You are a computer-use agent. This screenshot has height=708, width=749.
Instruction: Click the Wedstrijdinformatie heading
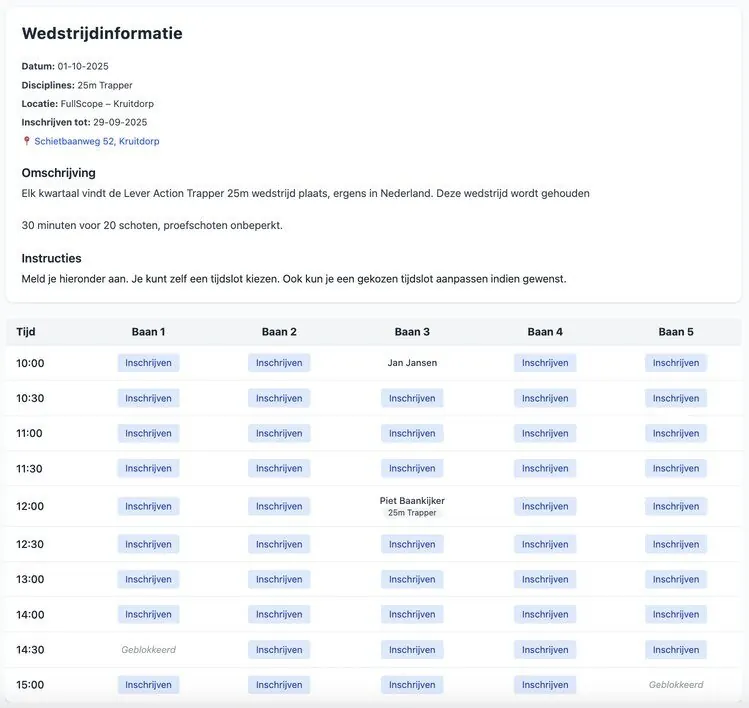[x=102, y=33]
